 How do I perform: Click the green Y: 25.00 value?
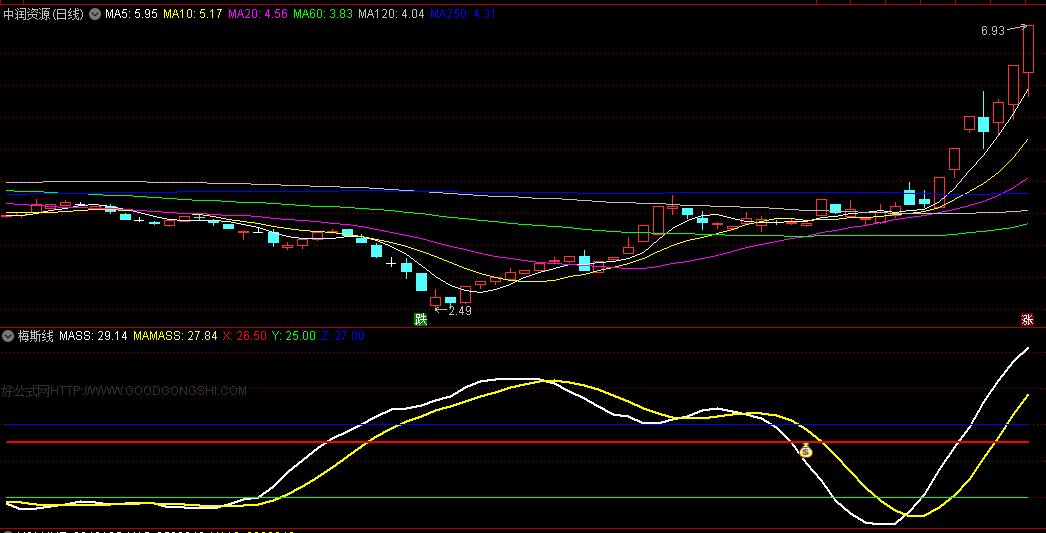294,336
